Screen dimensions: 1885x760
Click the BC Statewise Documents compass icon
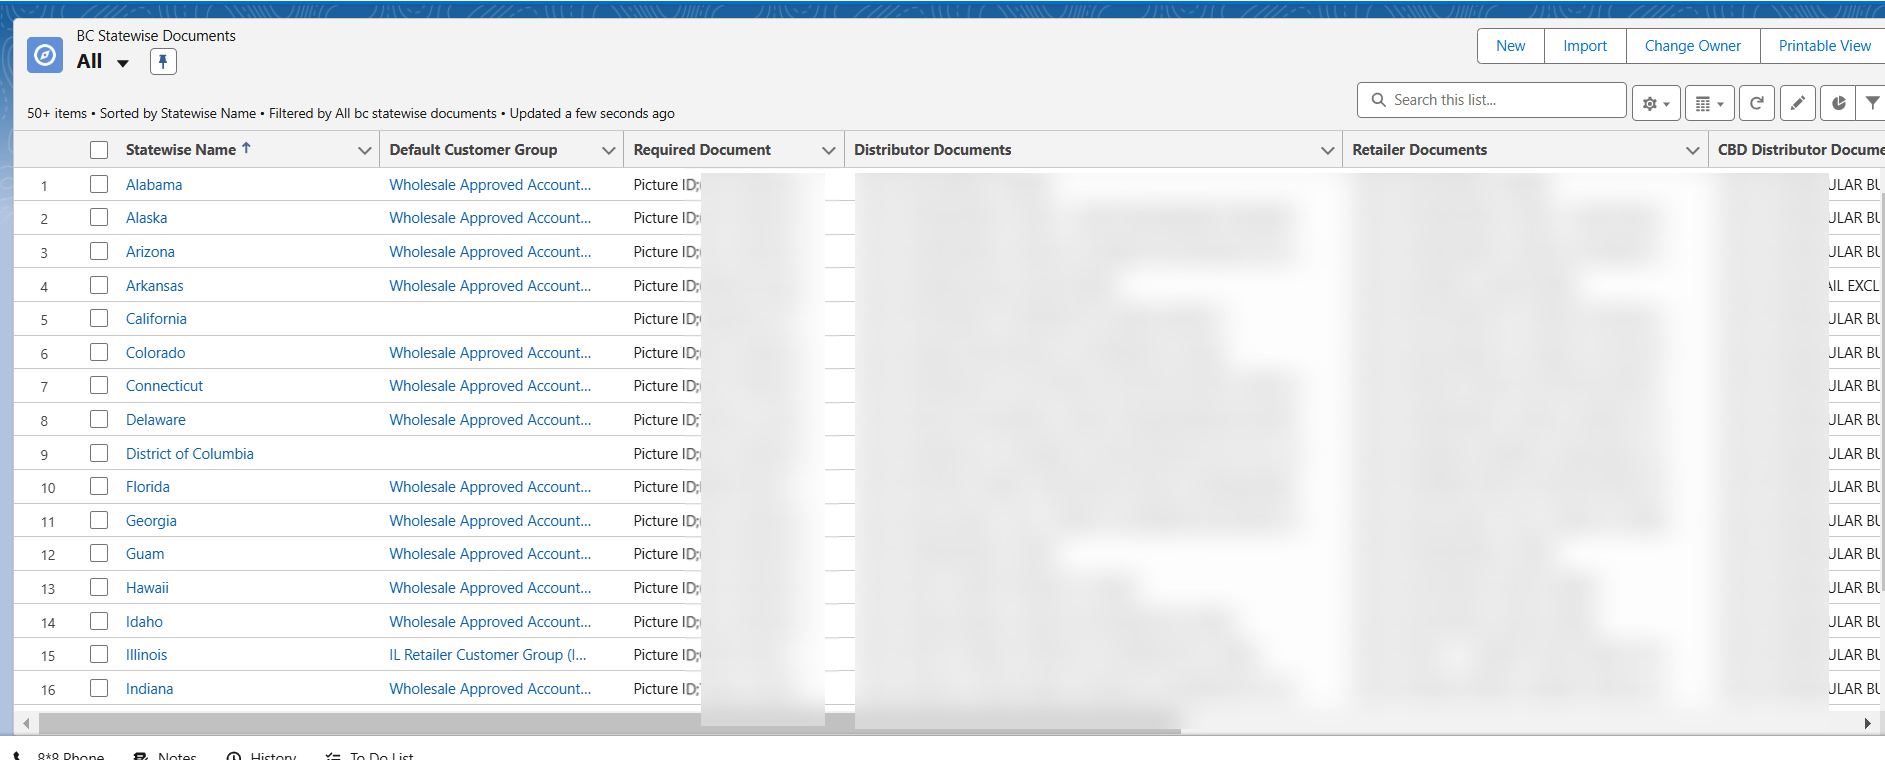point(45,55)
